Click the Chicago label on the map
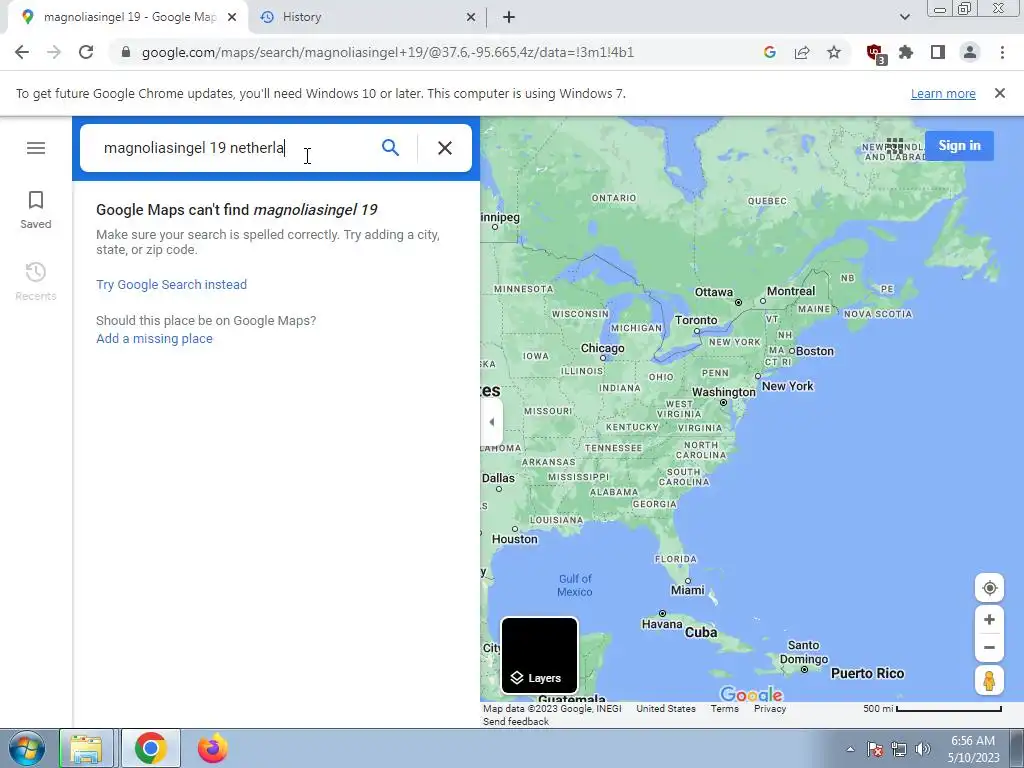 tap(603, 349)
